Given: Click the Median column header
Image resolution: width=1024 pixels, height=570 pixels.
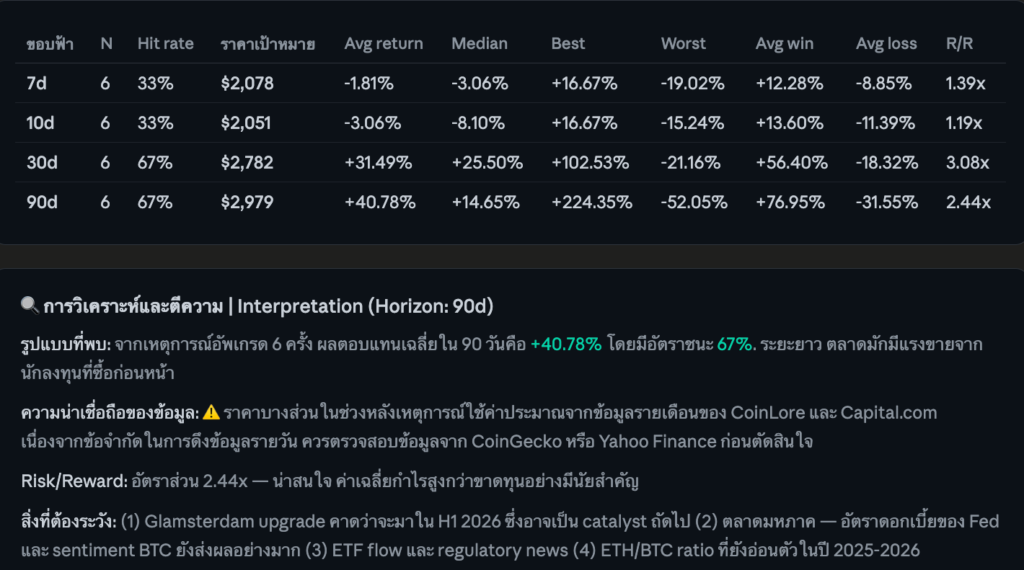Looking at the screenshot, I should 479,44.
